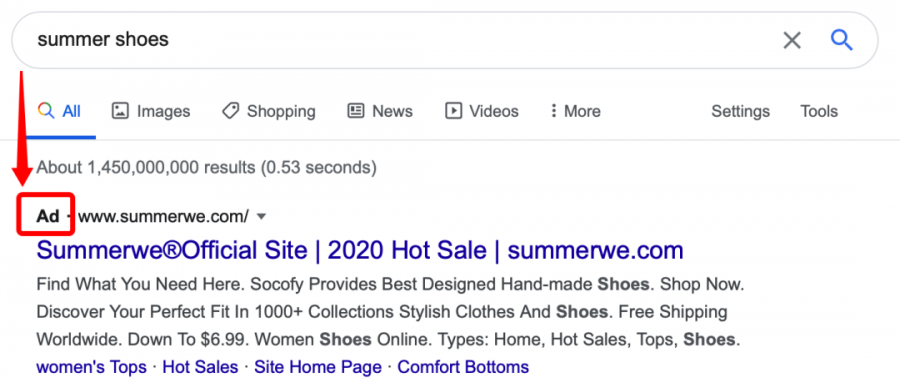Viewport: 900px width, 388px height.
Task: Open the women's Tops sitelink
Action: 91,367
